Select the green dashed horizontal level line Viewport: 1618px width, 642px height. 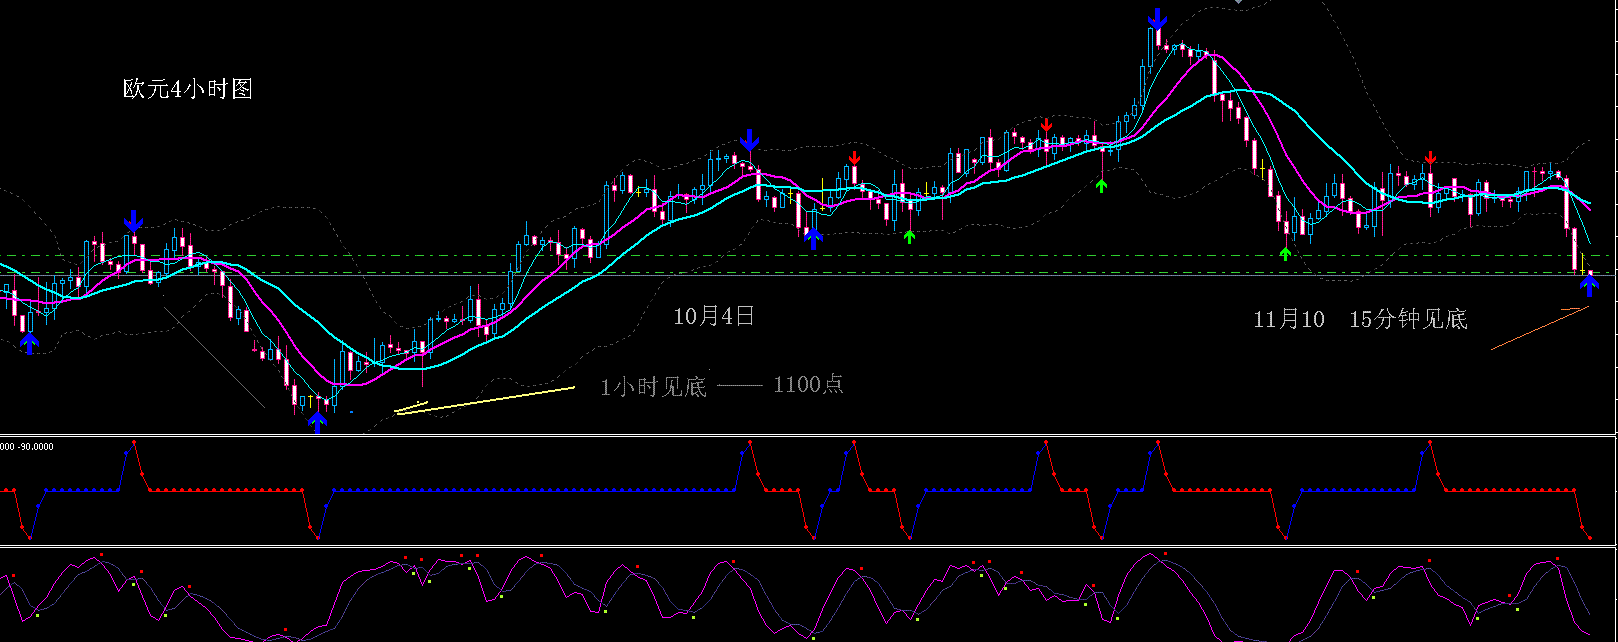click(809, 273)
